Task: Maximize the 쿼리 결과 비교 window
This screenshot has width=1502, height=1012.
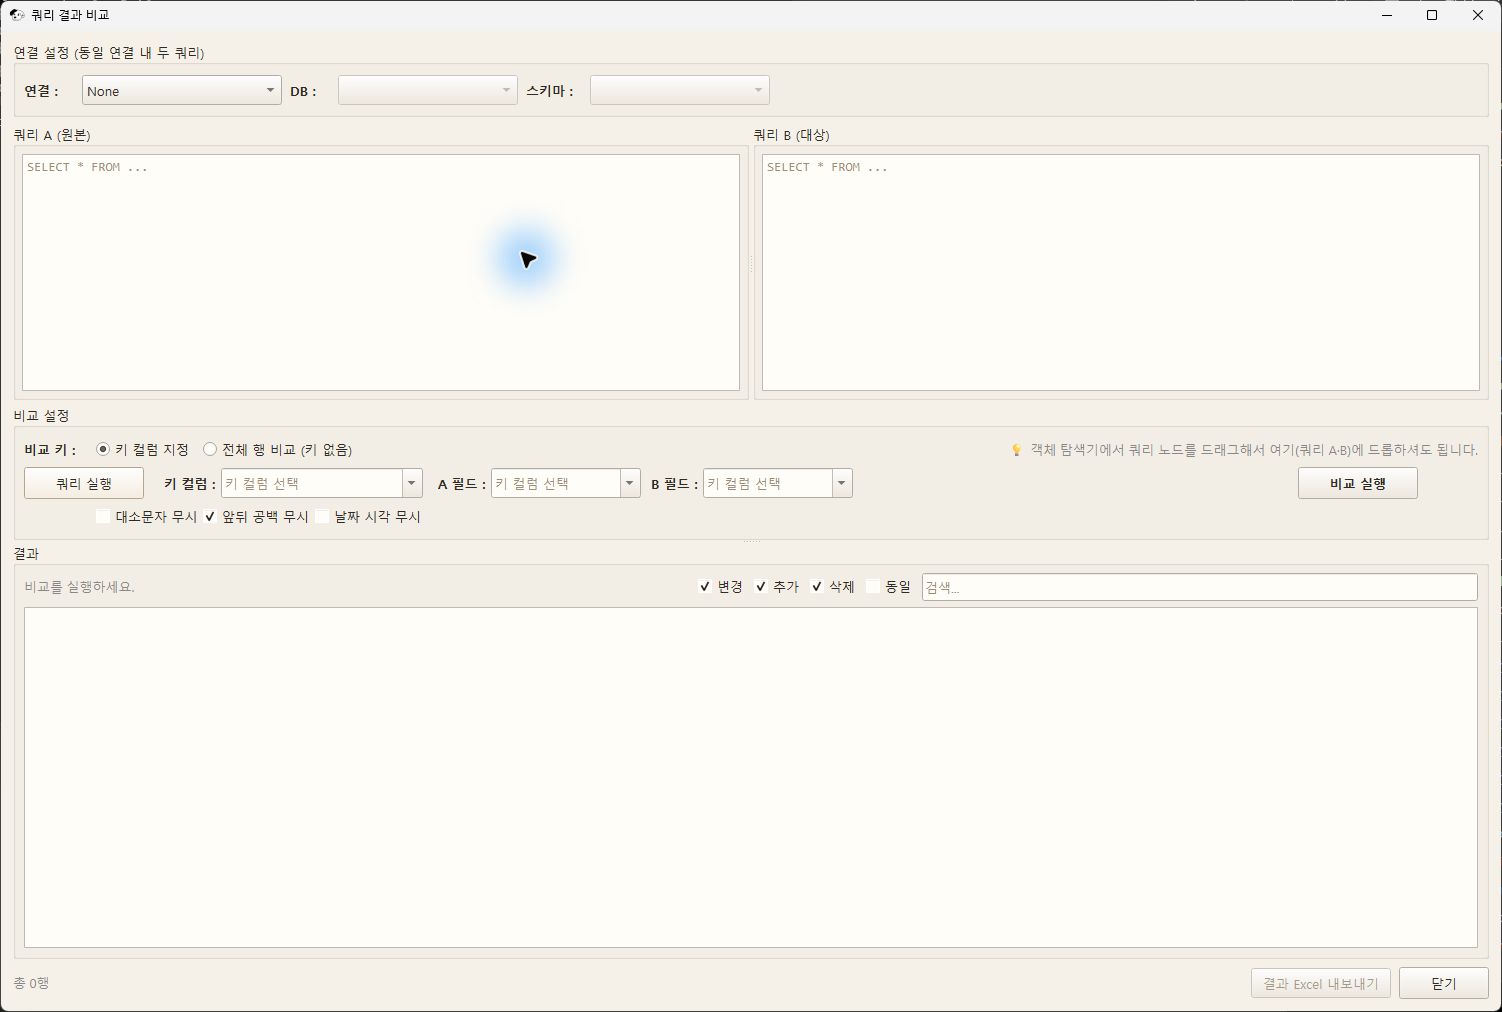Action: pos(1432,15)
